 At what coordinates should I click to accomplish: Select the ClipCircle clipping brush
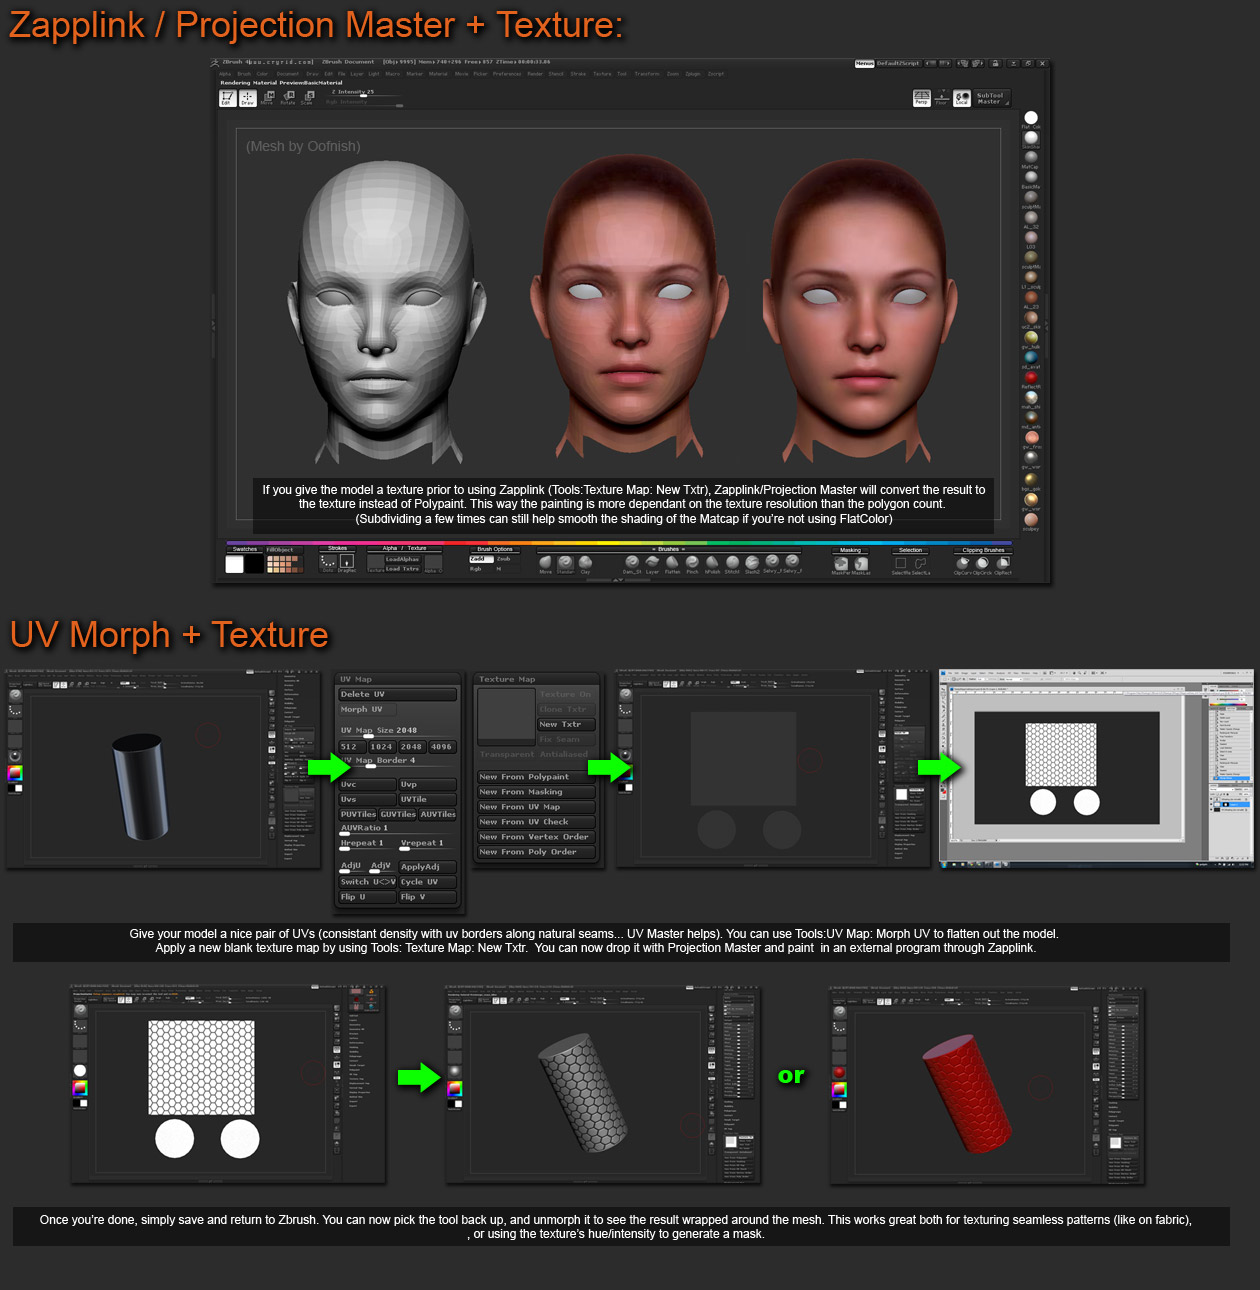(982, 565)
